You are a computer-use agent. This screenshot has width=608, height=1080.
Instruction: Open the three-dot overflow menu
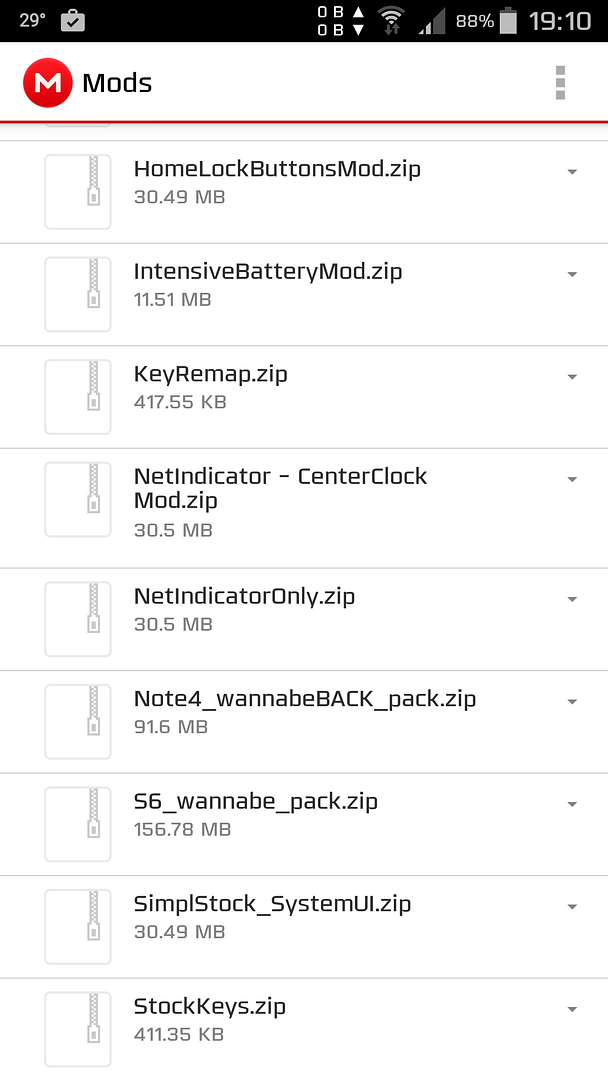click(x=560, y=83)
